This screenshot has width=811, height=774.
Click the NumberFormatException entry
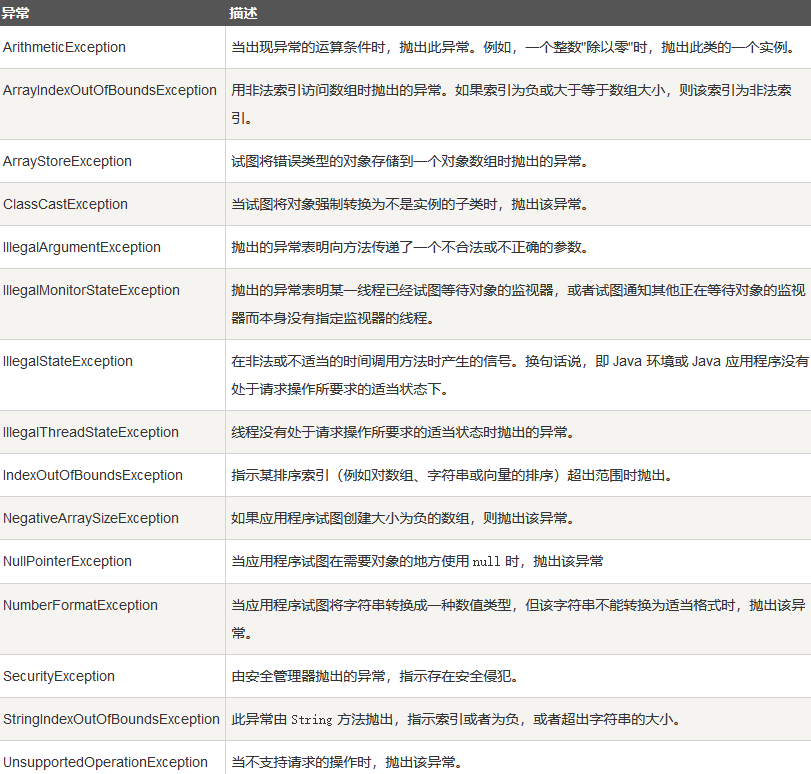click(80, 605)
